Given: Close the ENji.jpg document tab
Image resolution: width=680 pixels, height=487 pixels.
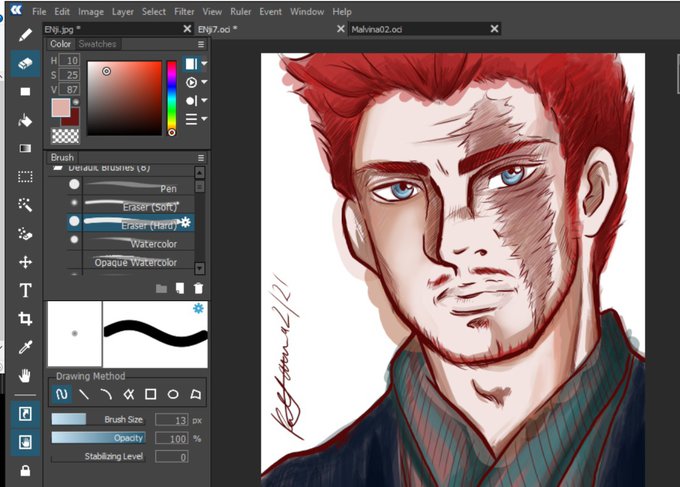Looking at the screenshot, I should pos(187,29).
